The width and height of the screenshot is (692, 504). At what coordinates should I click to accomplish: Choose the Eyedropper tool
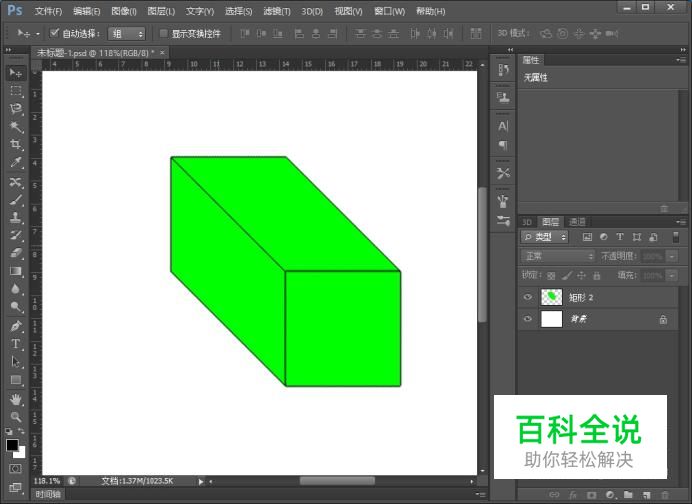(16, 163)
